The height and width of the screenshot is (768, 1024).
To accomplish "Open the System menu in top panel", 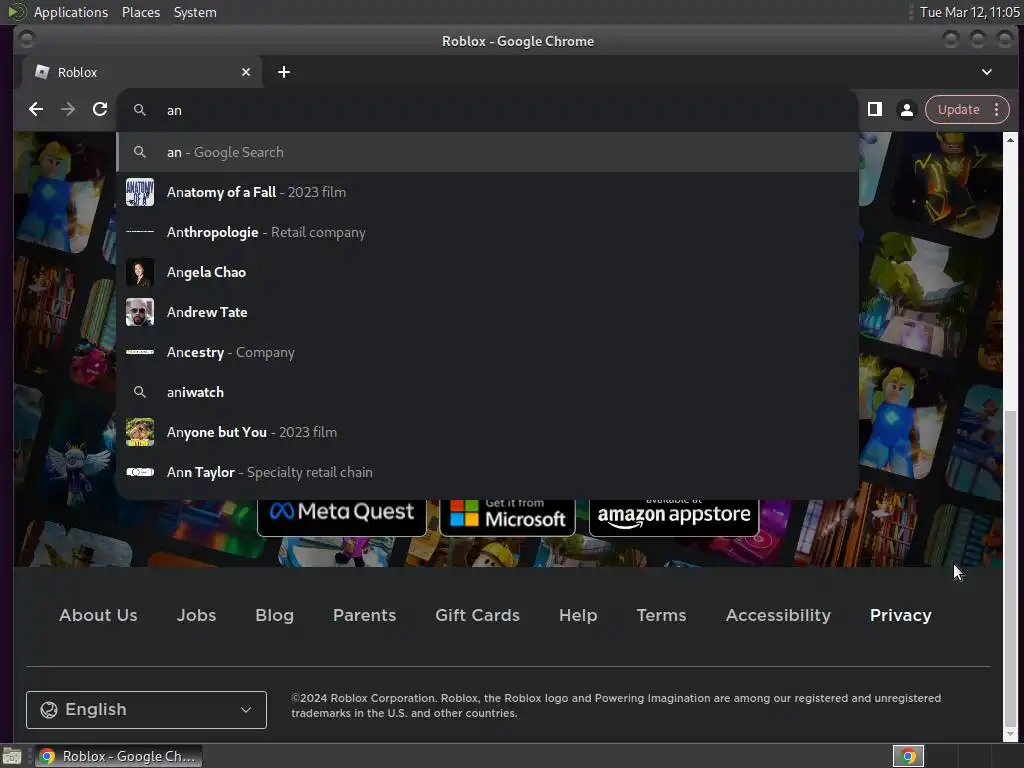I will pos(195,12).
